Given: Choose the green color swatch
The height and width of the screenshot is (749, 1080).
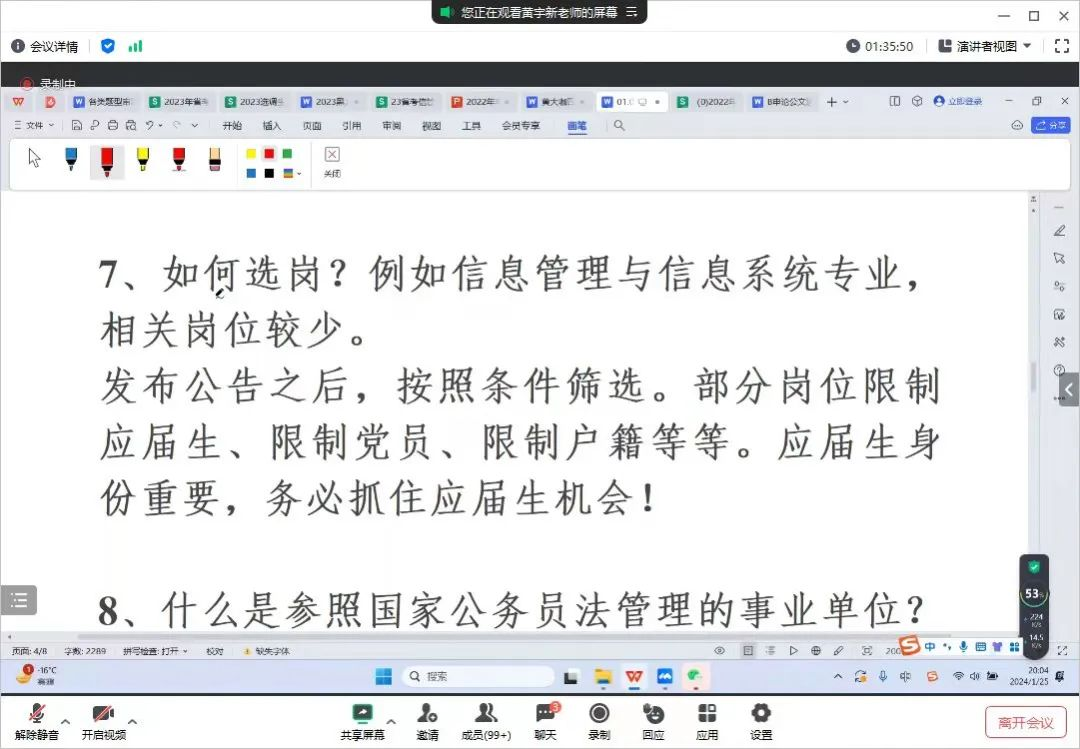Looking at the screenshot, I should (x=287, y=154).
